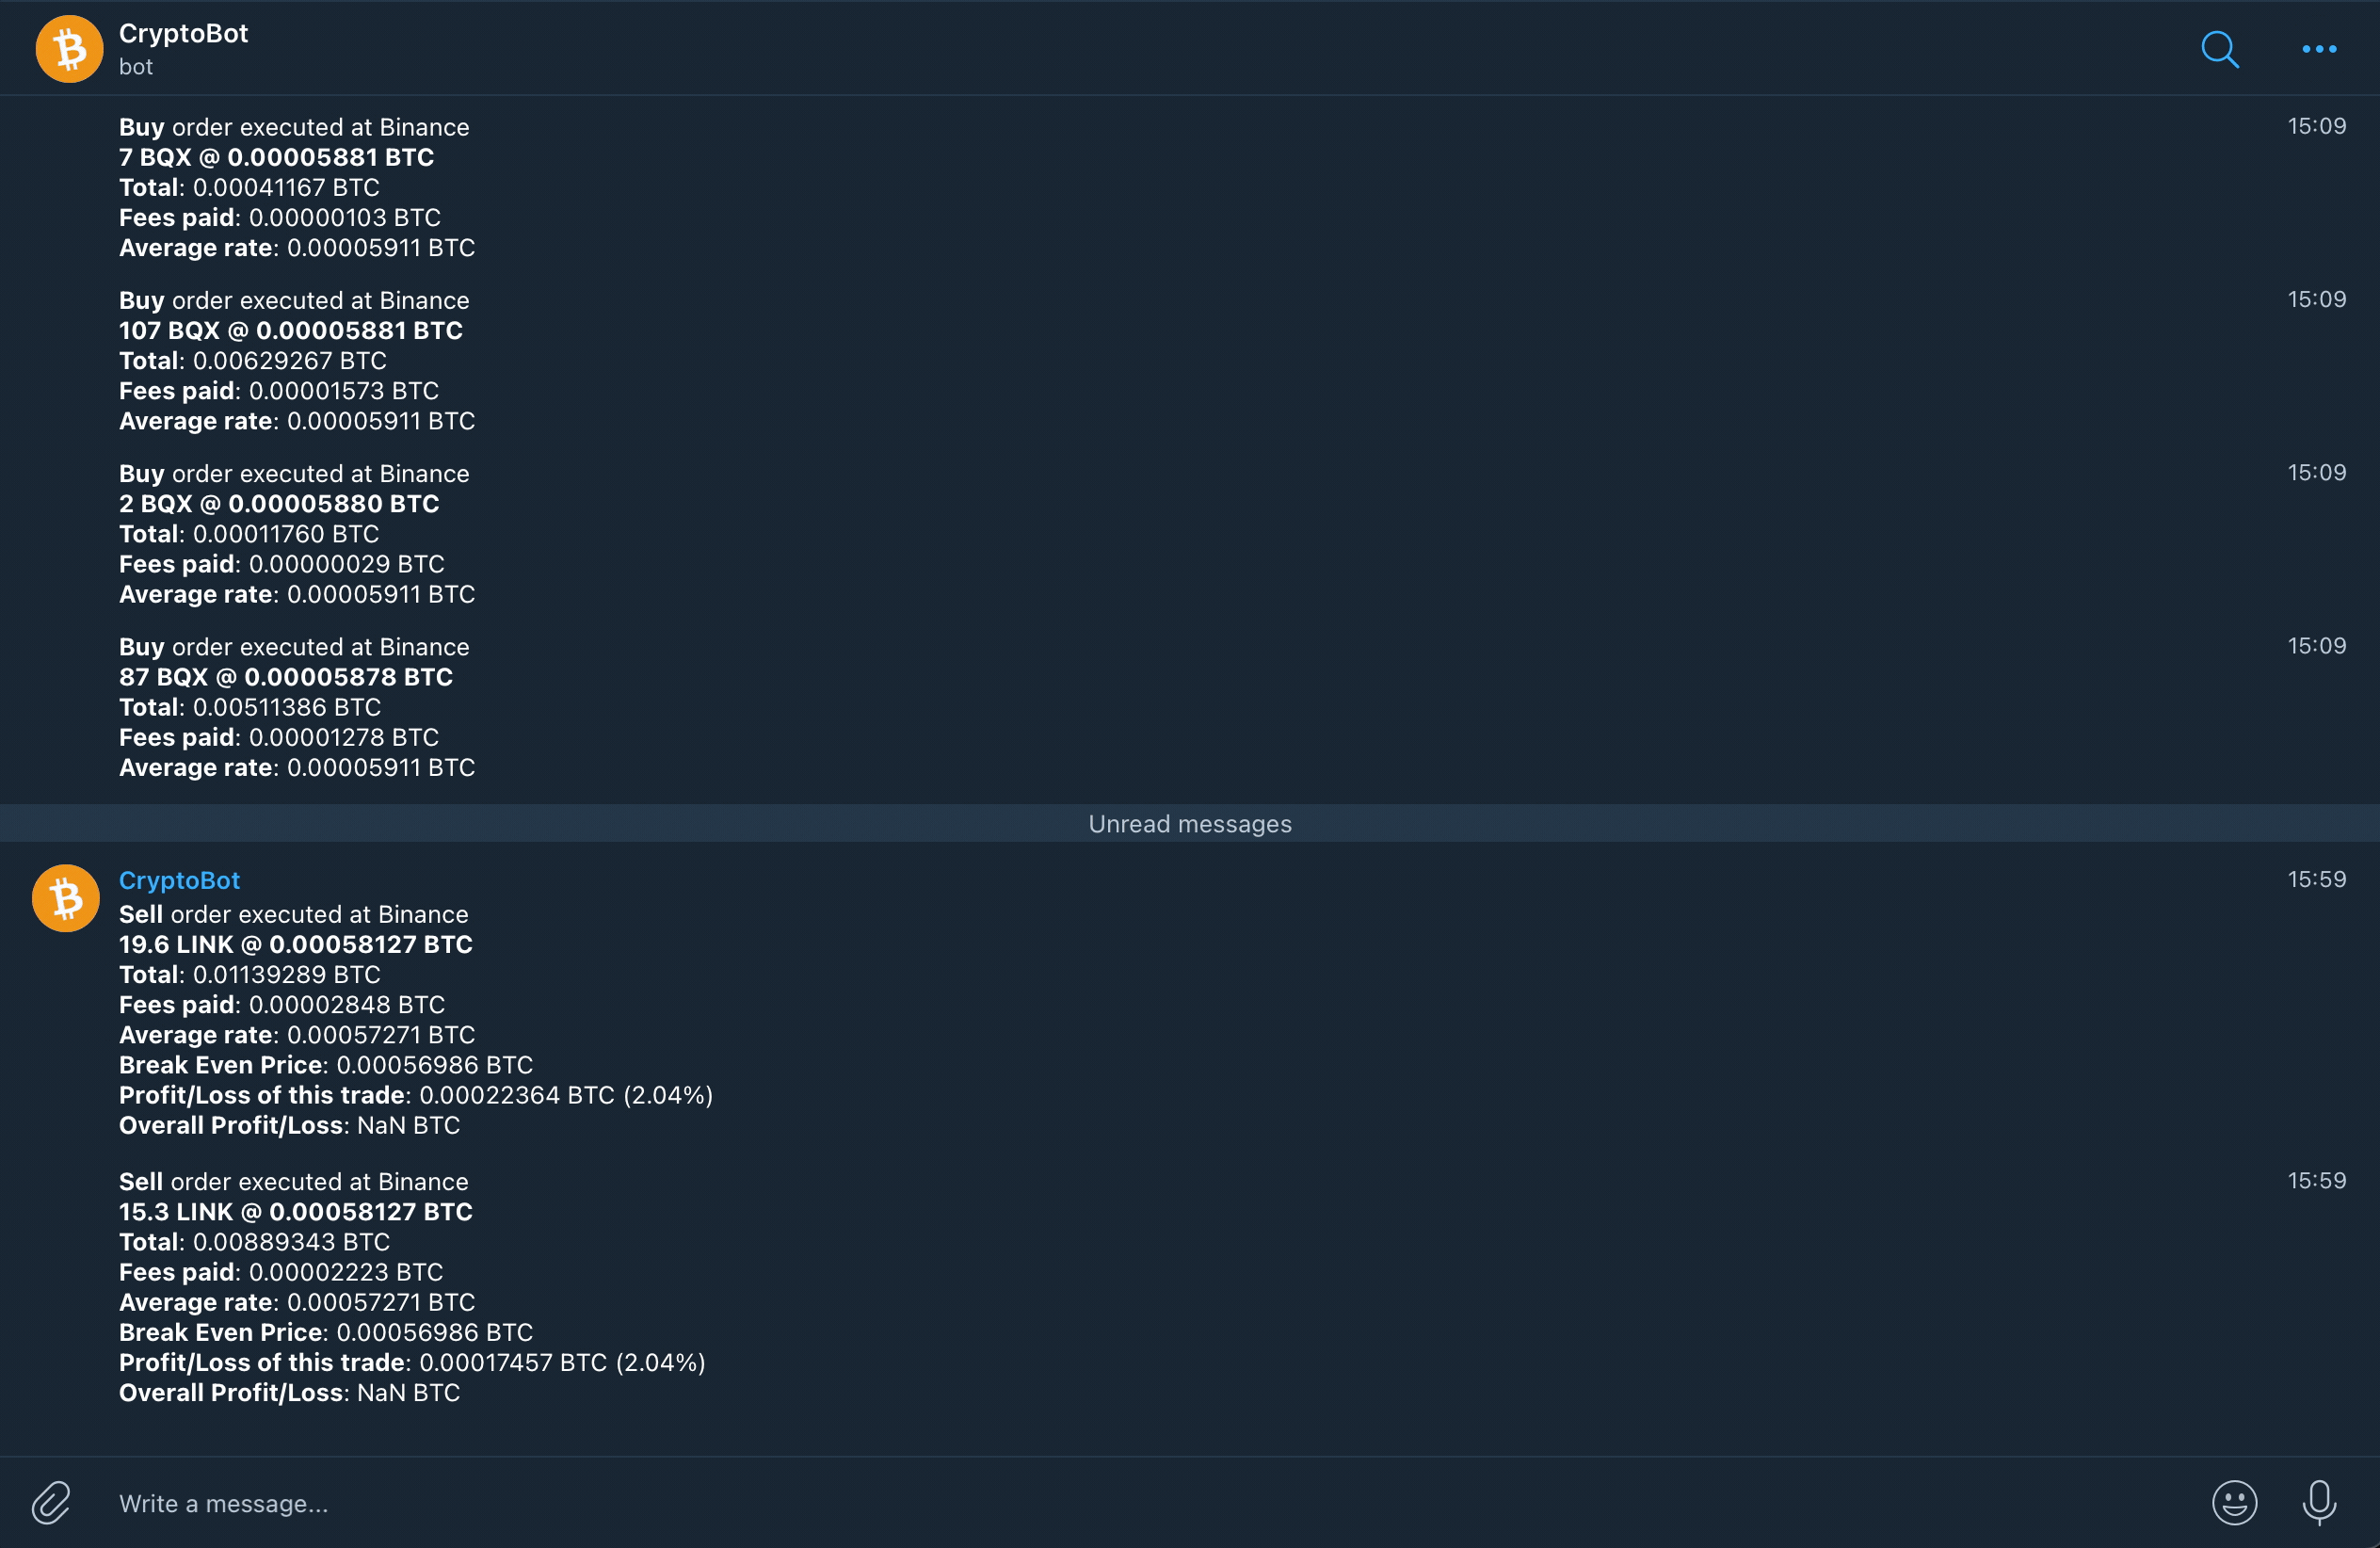The image size is (2380, 1548).
Task: Click "Fees paid: 0.00002223 BTC"
Action: tap(281, 1271)
